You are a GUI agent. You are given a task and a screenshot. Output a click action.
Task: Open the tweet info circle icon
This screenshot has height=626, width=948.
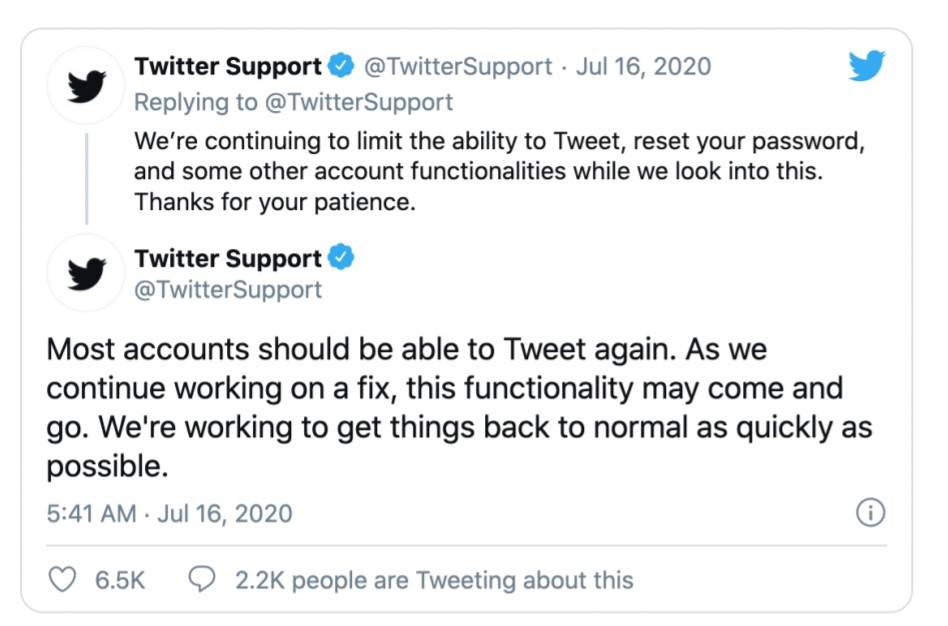pyautogui.click(x=870, y=514)
